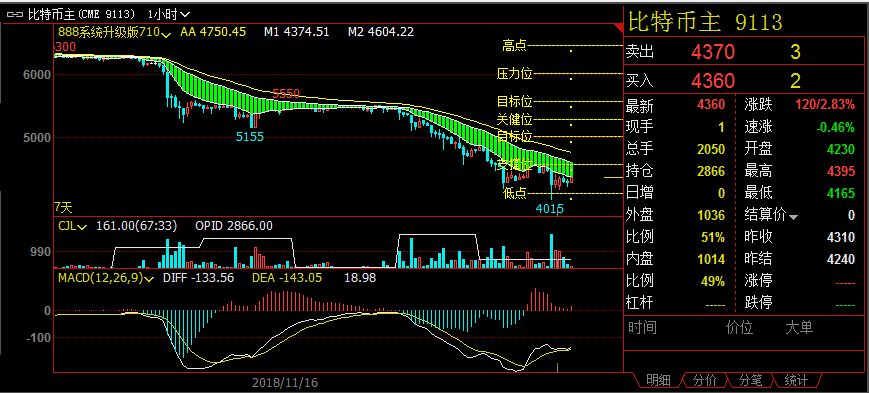Screen dimensions: 869x393
Task: Click the DEA -143.05 reading
Action: click(x=287, y=278)
